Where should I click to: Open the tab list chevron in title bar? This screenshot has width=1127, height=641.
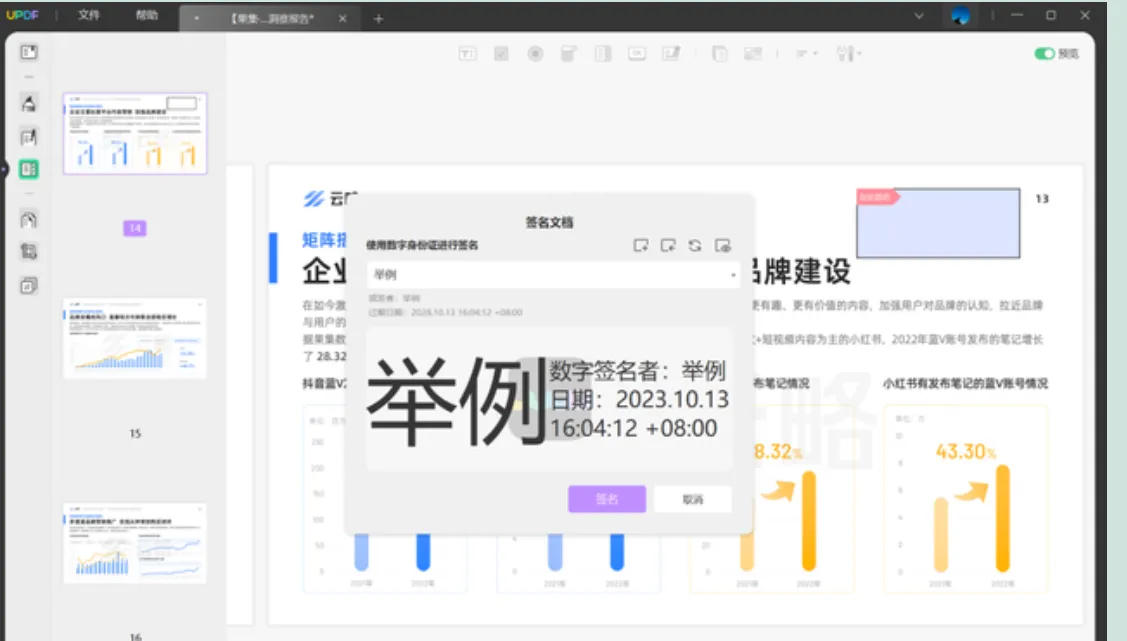pyautogui.click(x=919, y=15)
